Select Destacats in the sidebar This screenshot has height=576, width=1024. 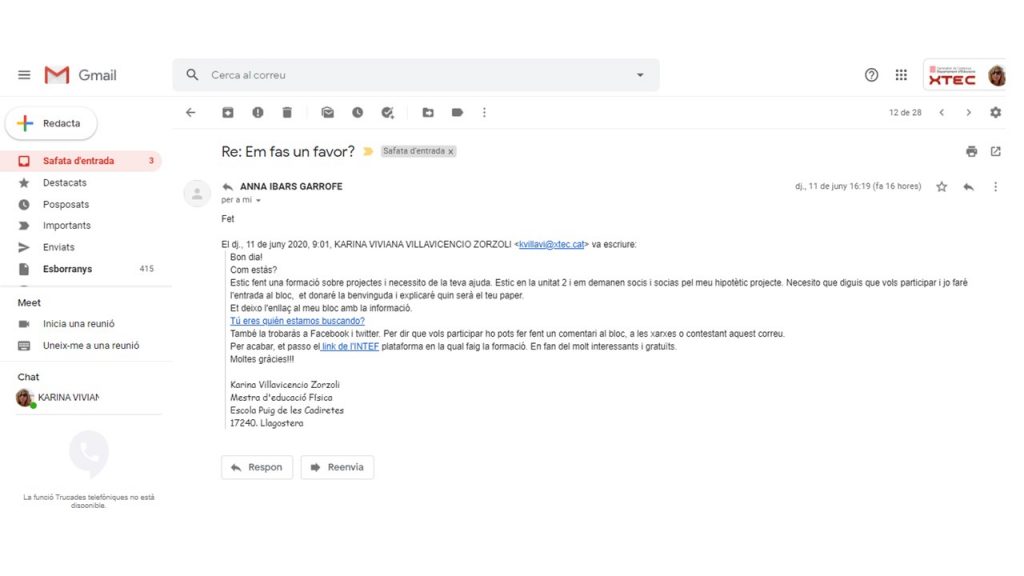(64, 183)
